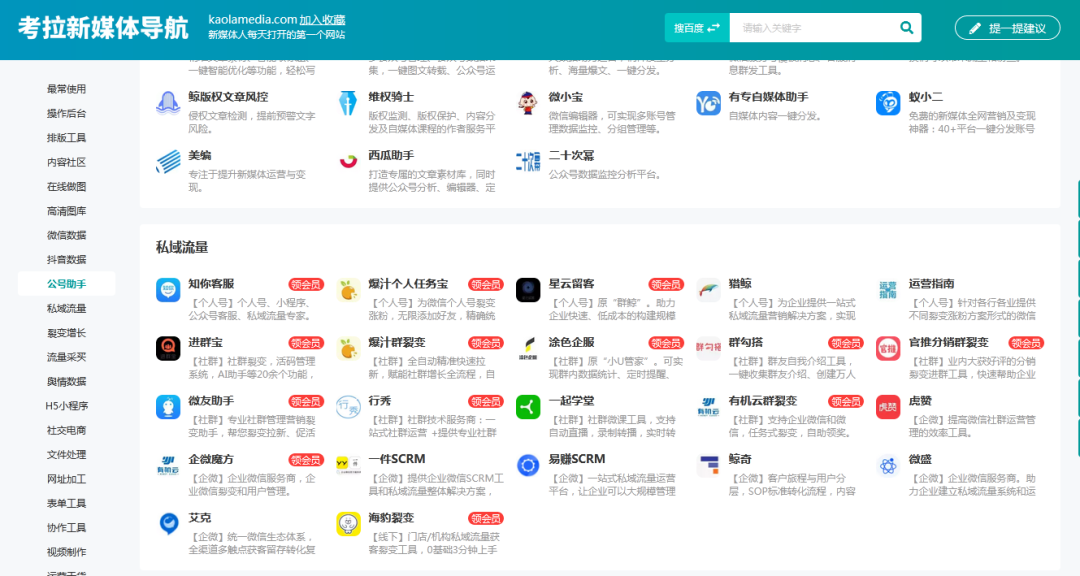The height and width of the screenshot is (576, 1080).
Task: Click the magnifier search icon
Action: 906,28
